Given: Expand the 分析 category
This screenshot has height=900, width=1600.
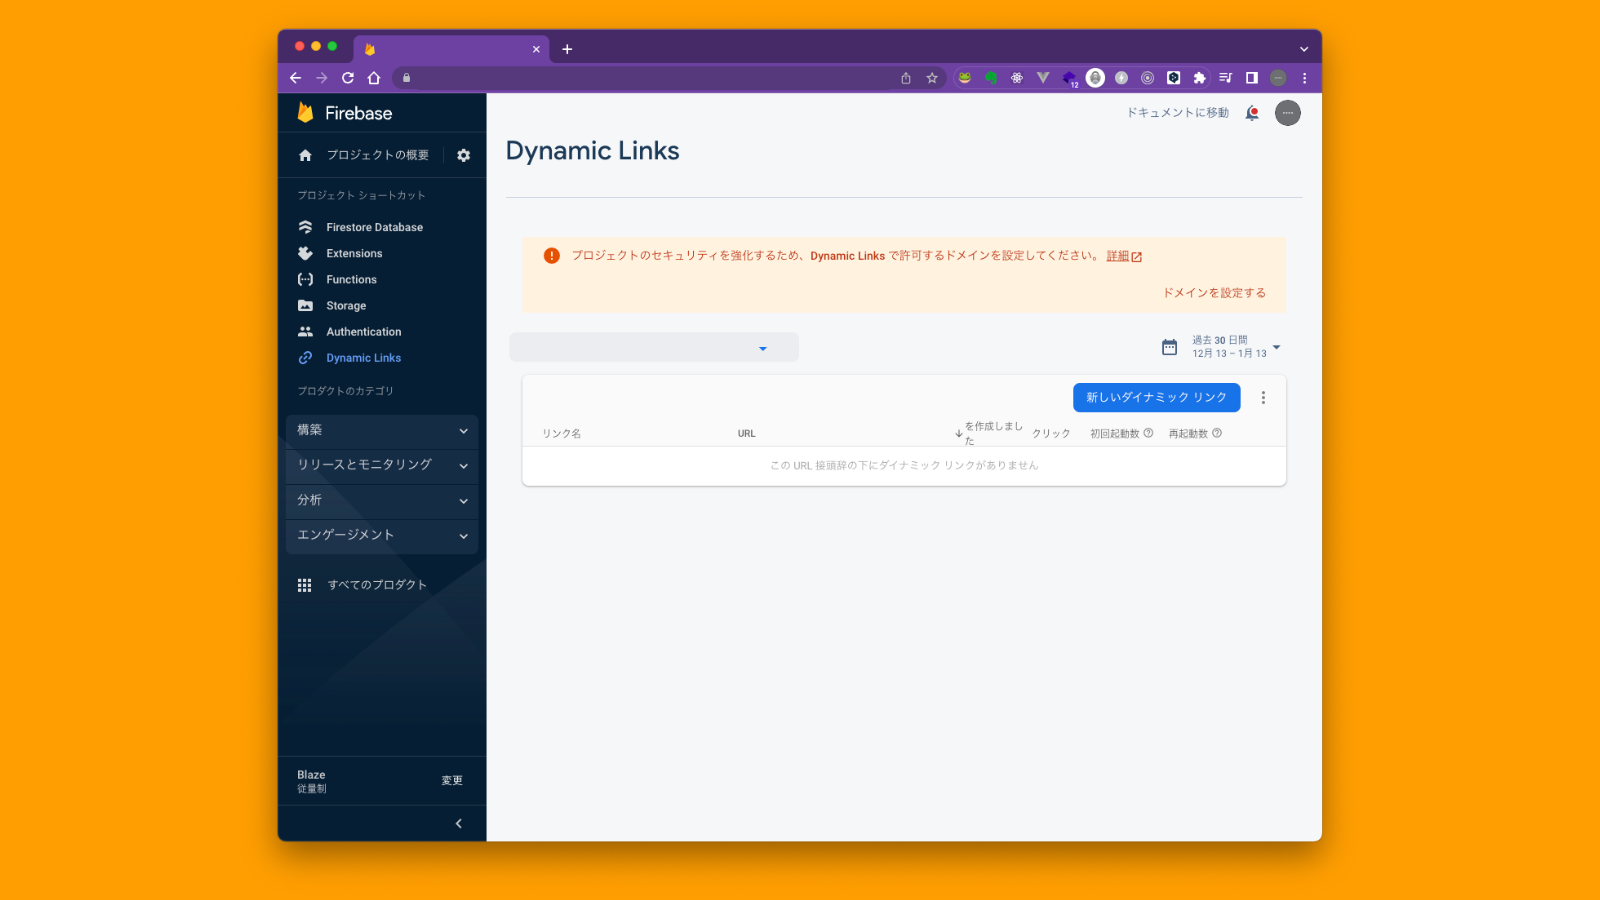Looking at the screenshot, I should click(382, 501).
